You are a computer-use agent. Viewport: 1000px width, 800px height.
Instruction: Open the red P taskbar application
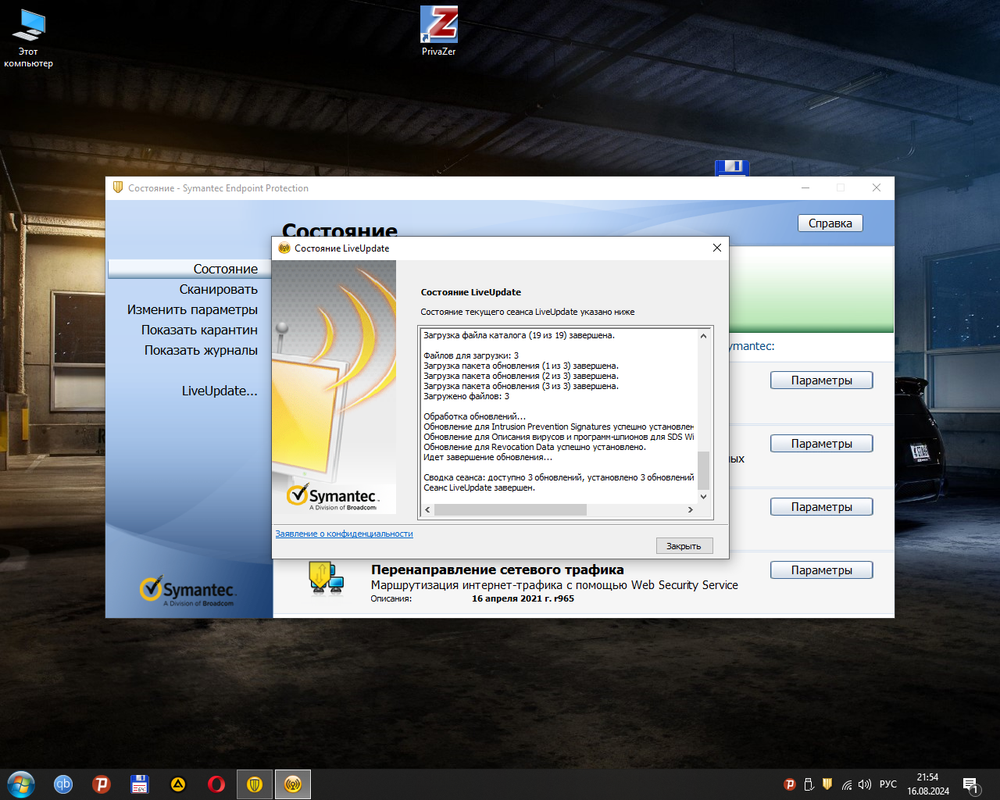101,784
